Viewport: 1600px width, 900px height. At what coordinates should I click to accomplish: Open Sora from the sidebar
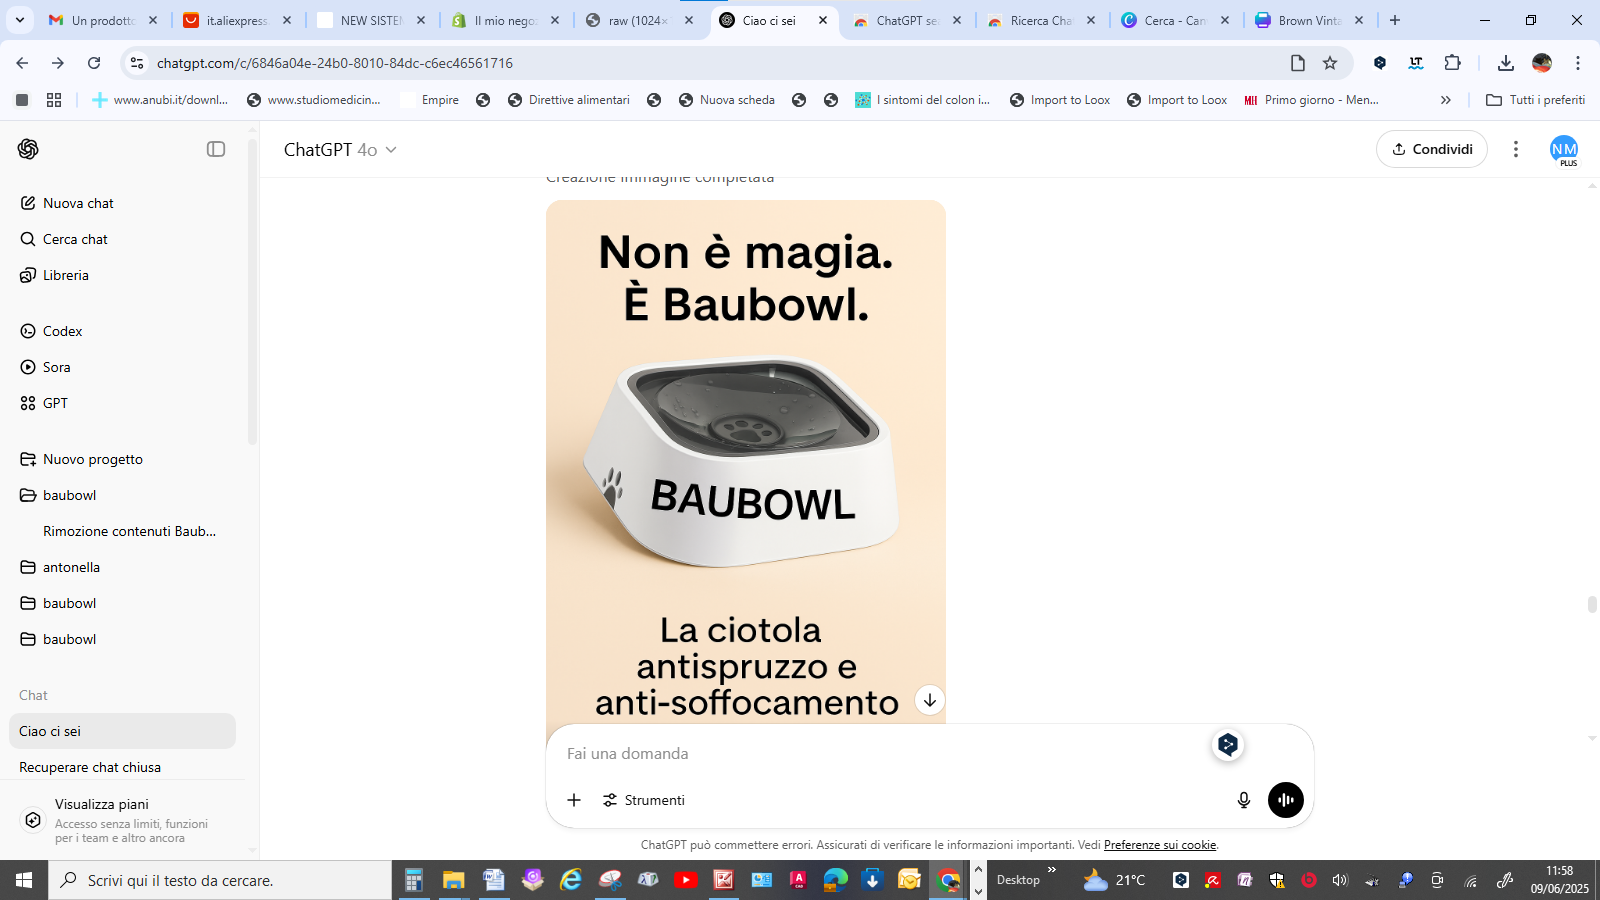click(57, 367)
